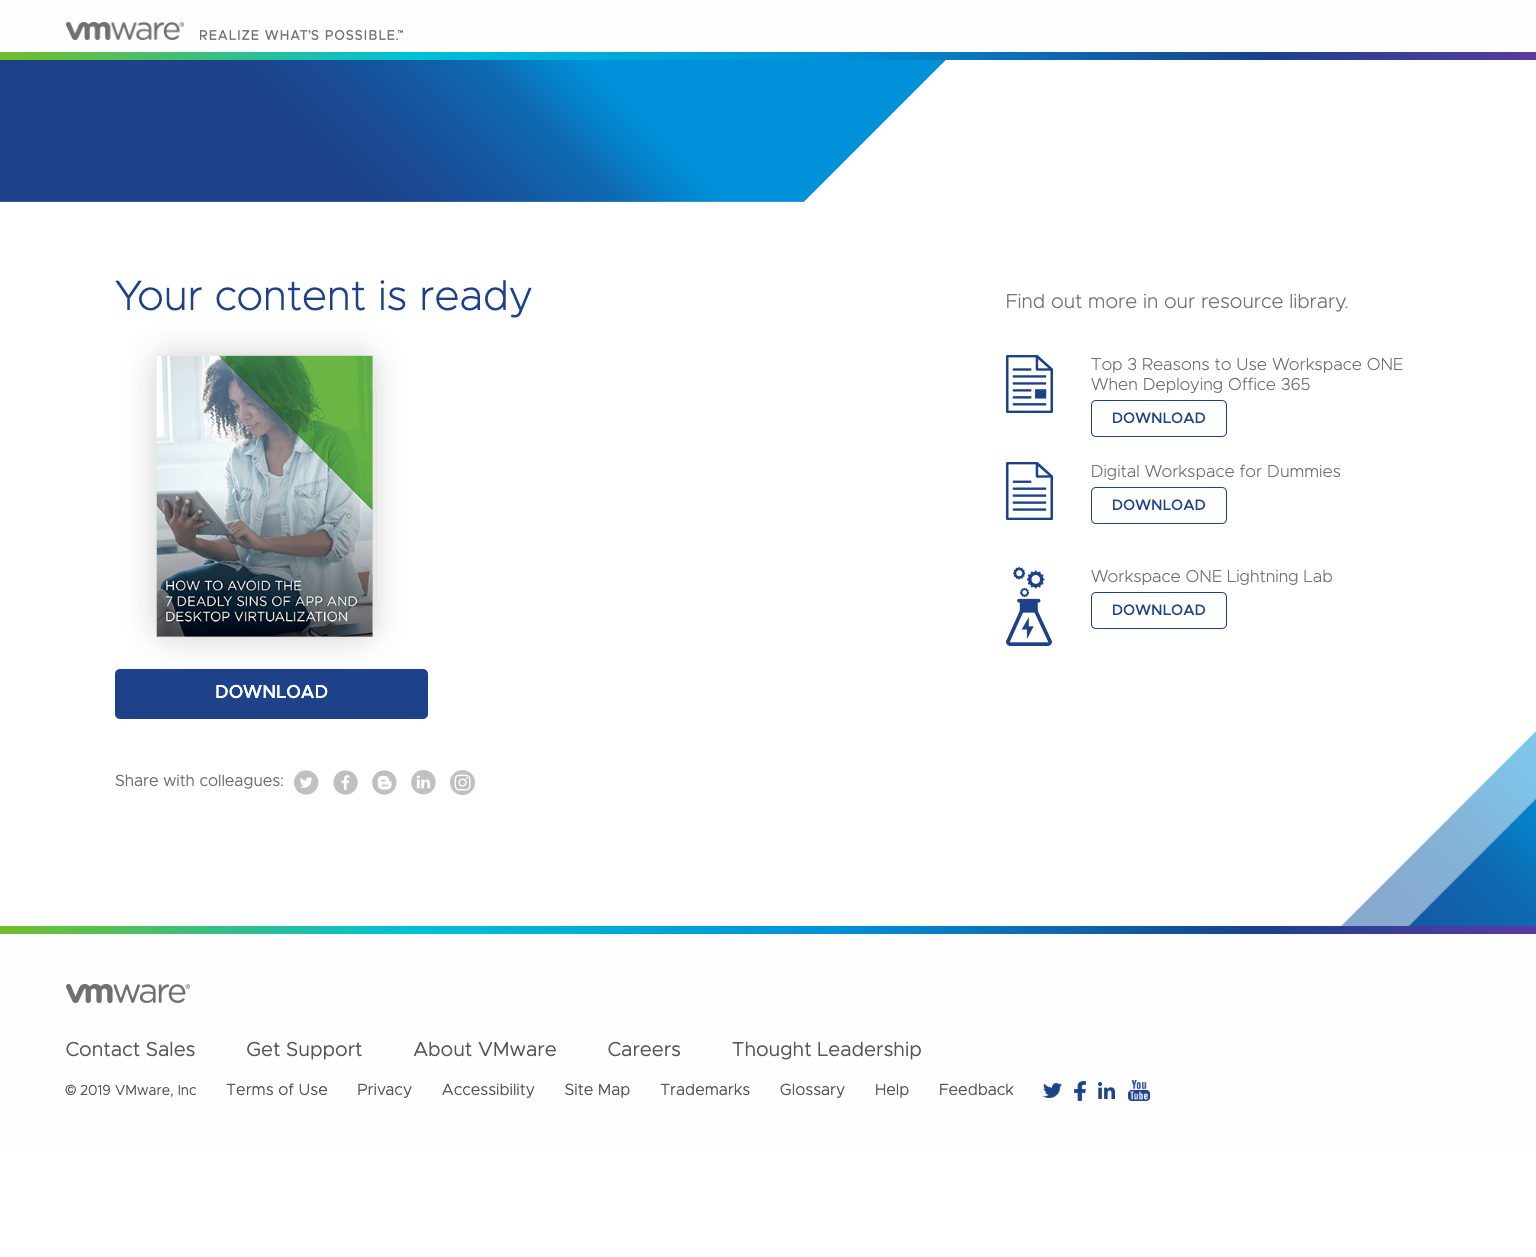Image resolution: width=1536 pixels, height=1257 pixels.
Task: Click the 7 Deadly Sins ebook cover
Action: click(x=265, y=496)
